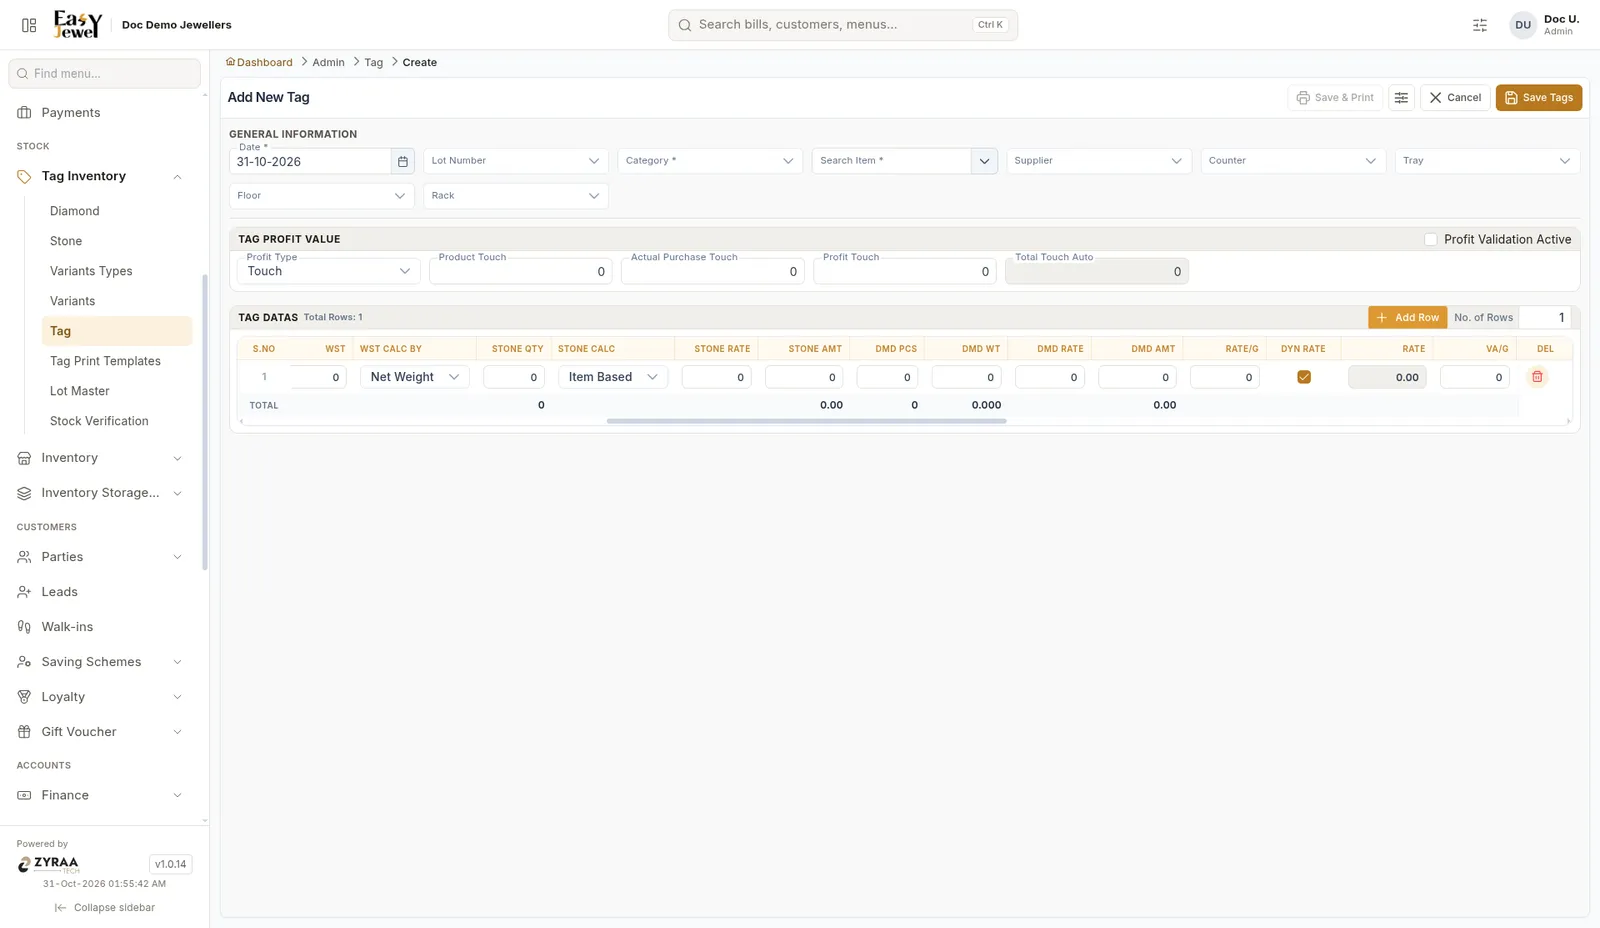Open the Net Weight calc dropdown
Screen dimensions: 1600x928
click(x=414, y=377)
